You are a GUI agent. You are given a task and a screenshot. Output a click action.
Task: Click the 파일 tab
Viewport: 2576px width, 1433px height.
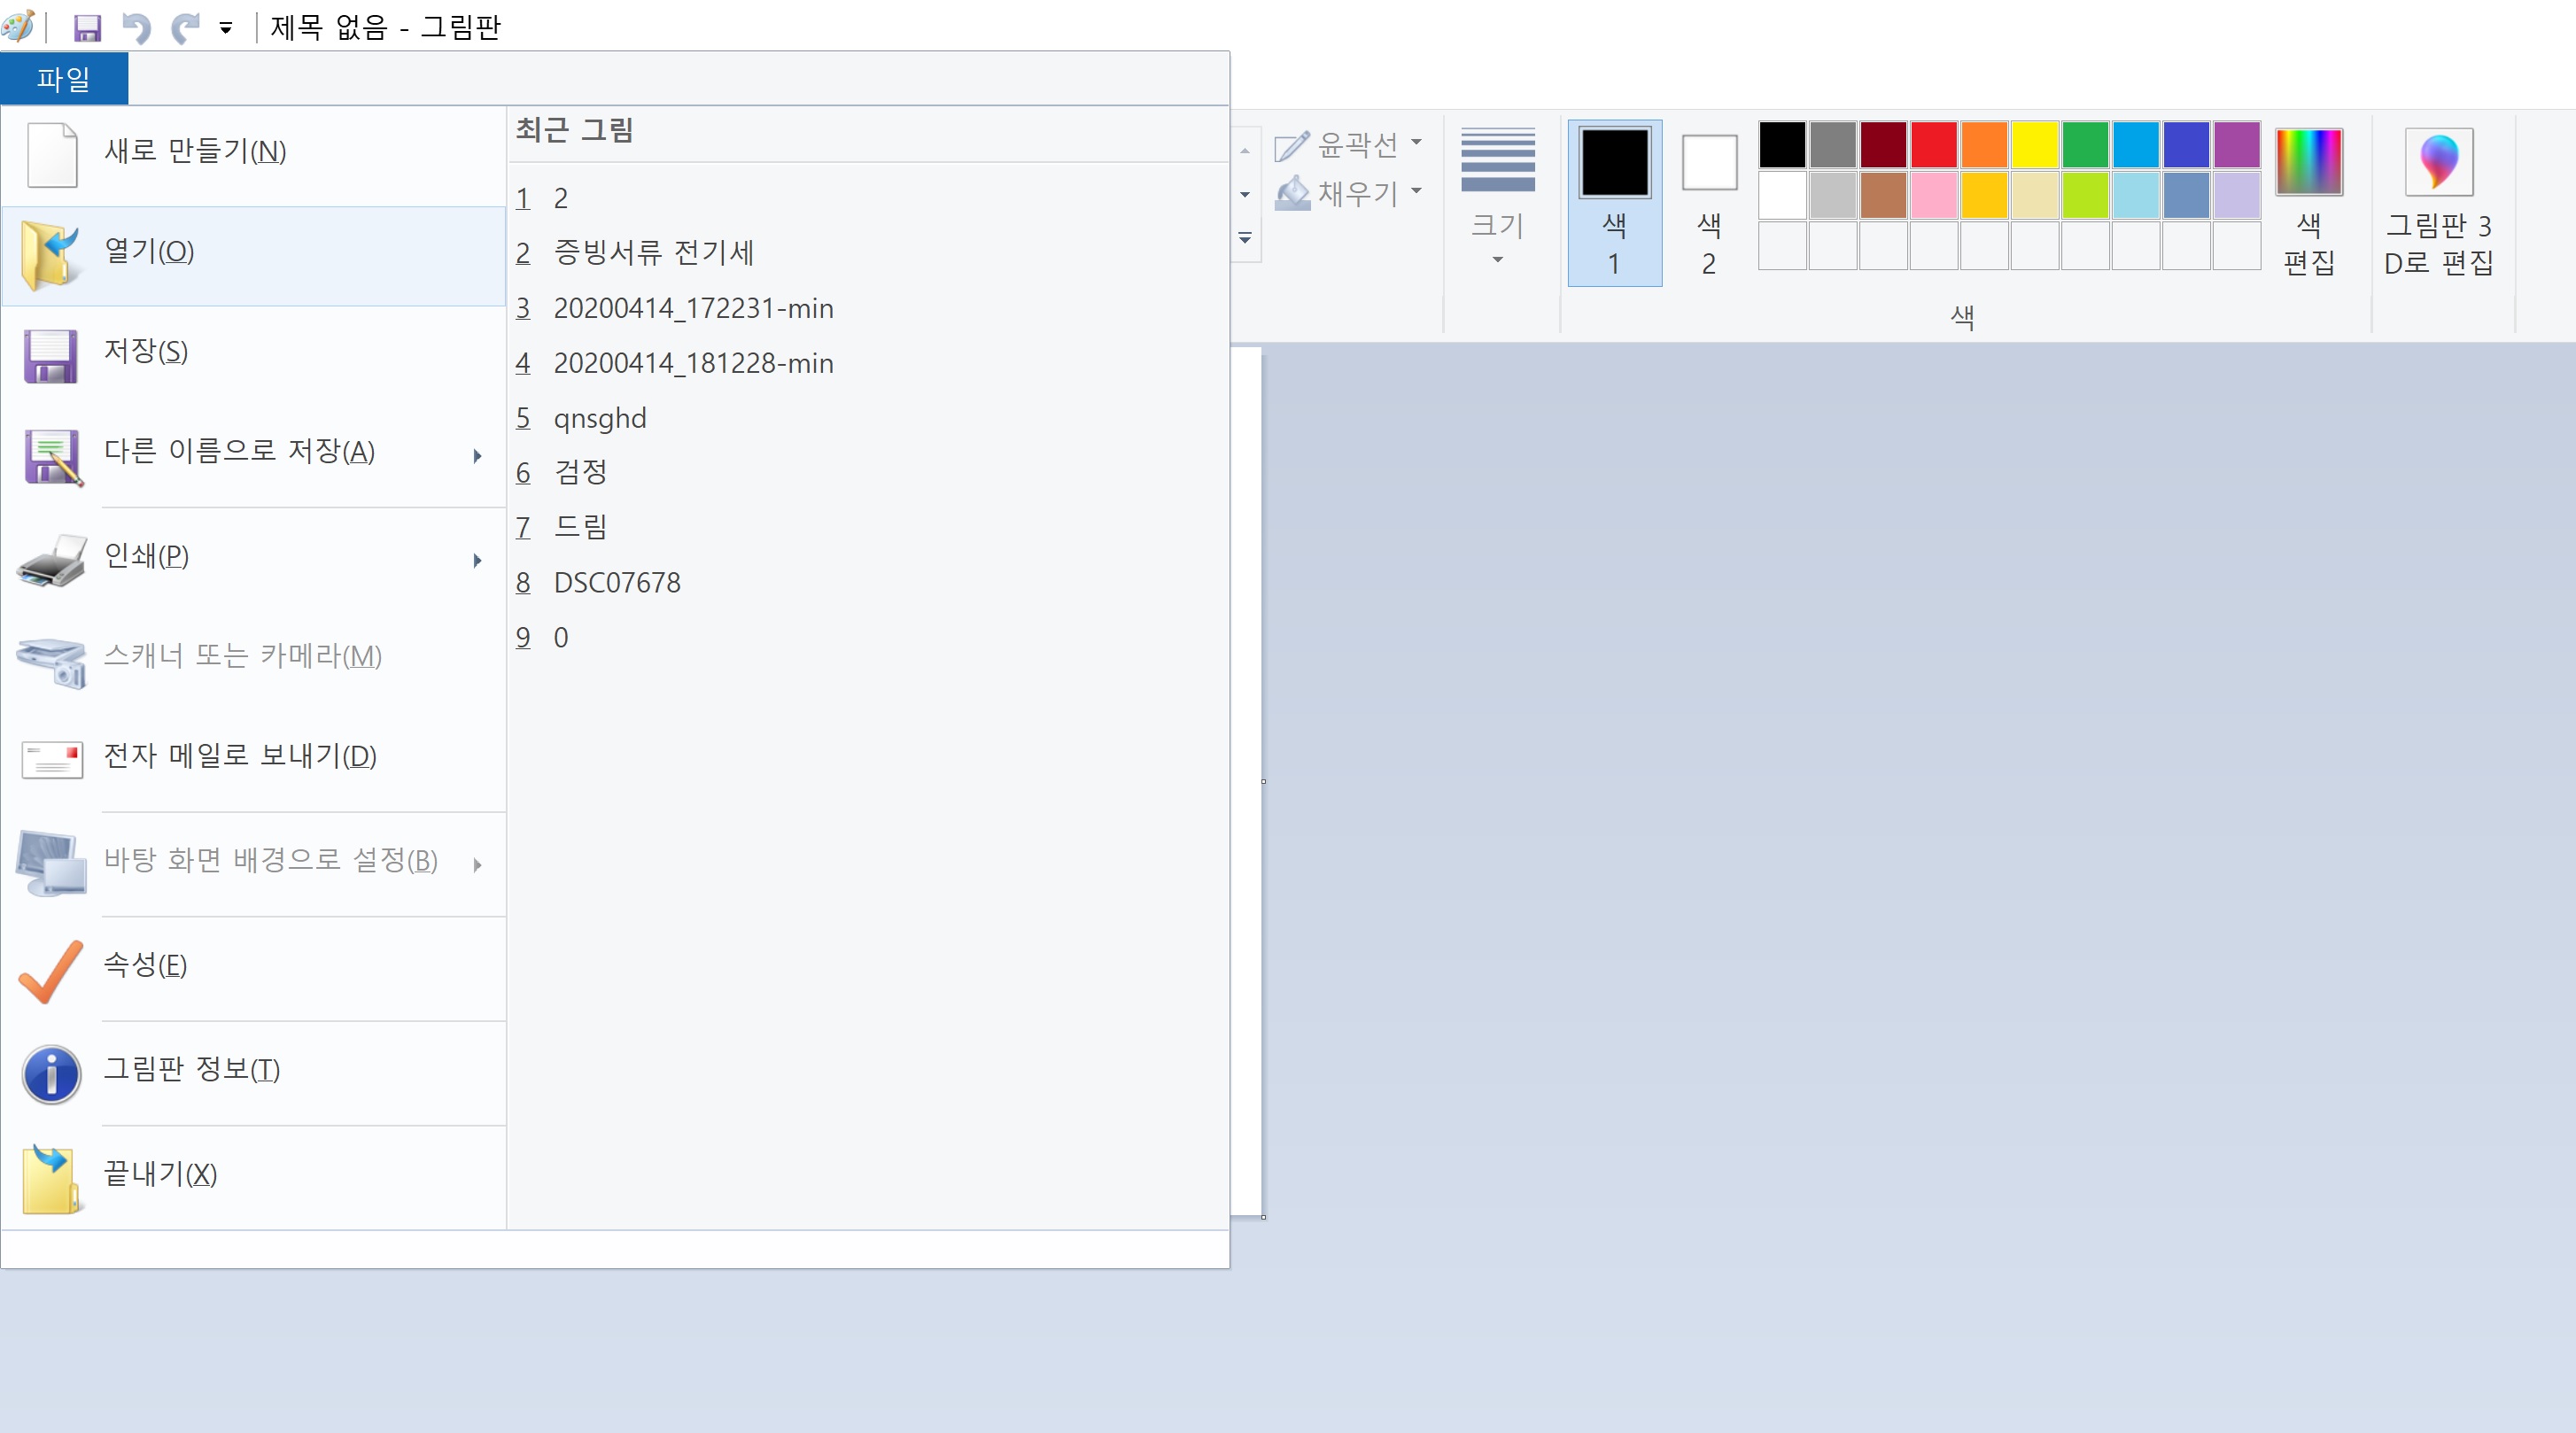(64, 78)
